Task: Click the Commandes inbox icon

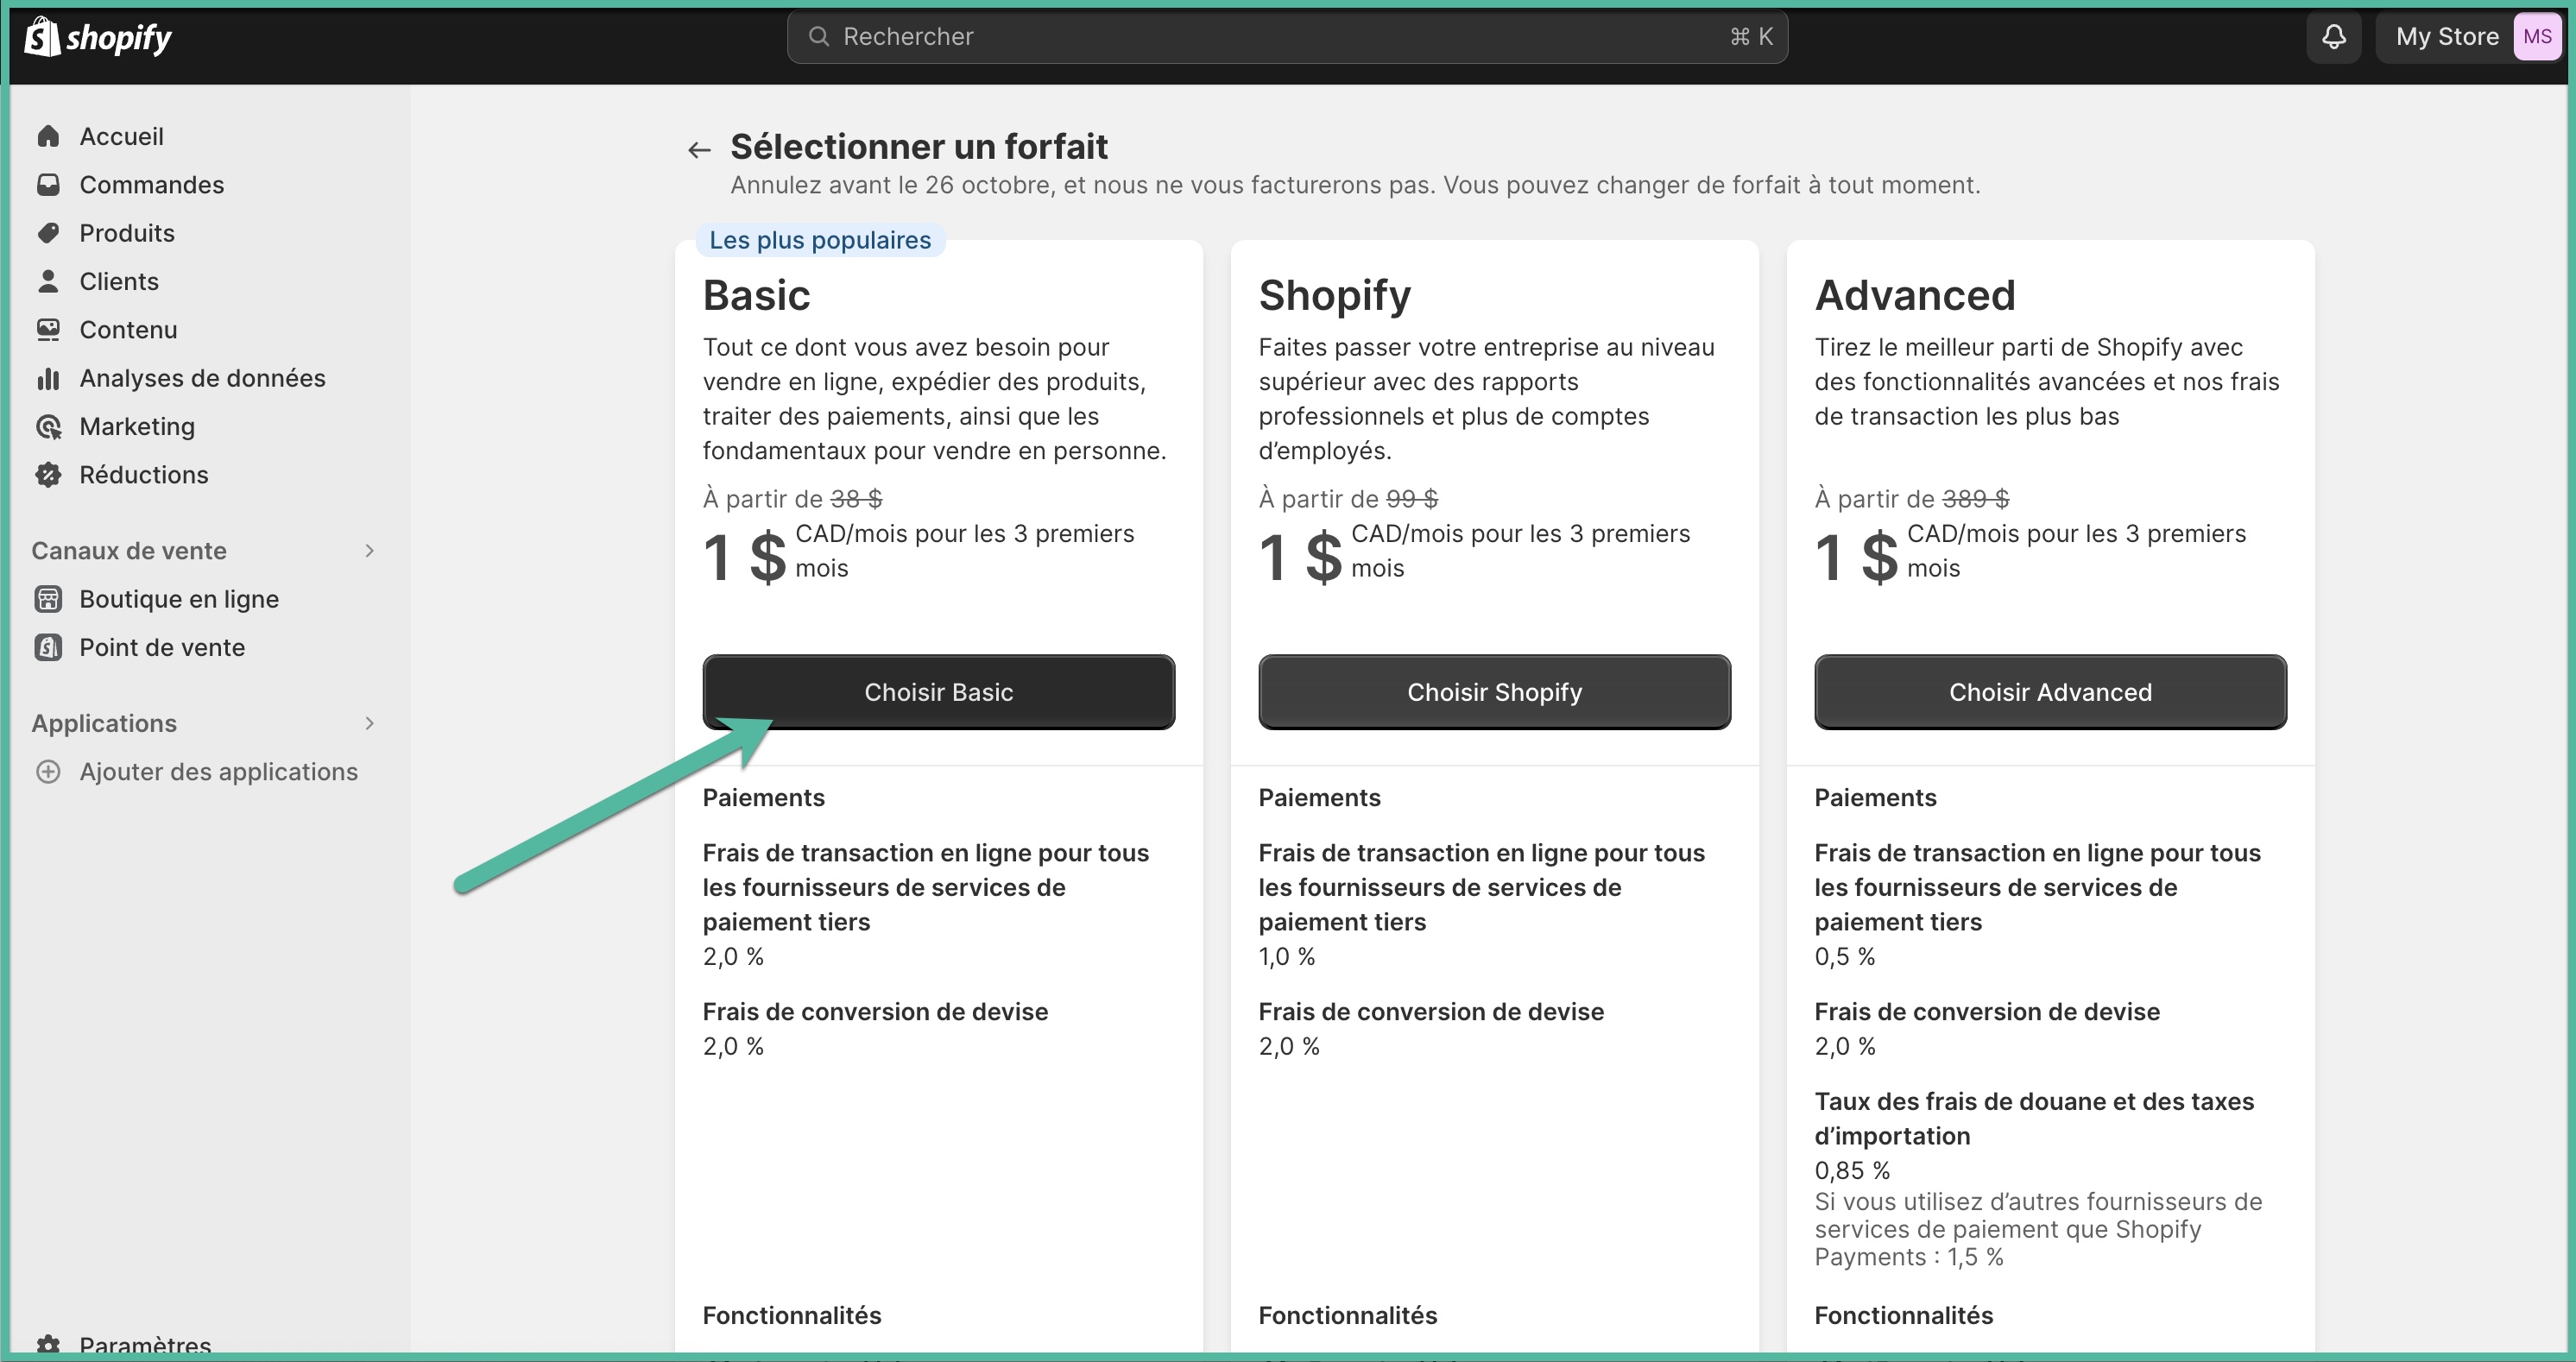Action: pyautogui.click(x=48, y=185)
